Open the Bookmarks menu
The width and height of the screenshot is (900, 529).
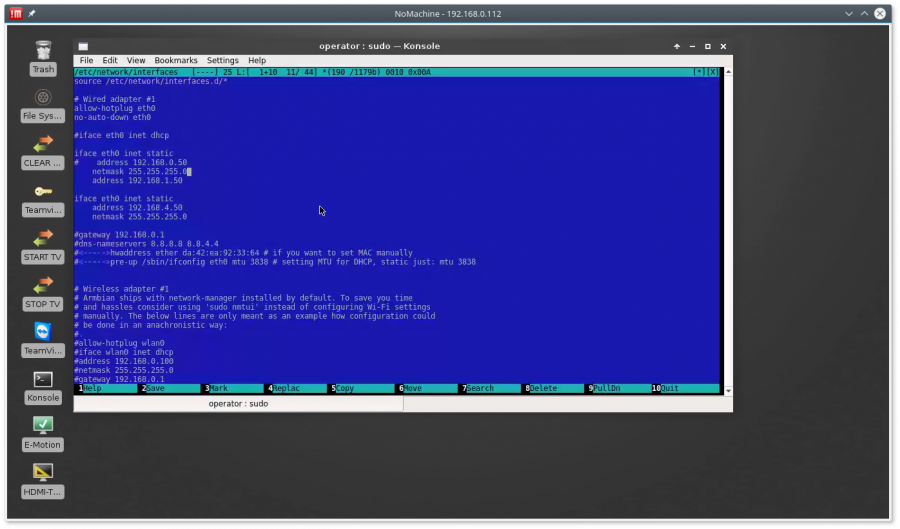[176, 60]
